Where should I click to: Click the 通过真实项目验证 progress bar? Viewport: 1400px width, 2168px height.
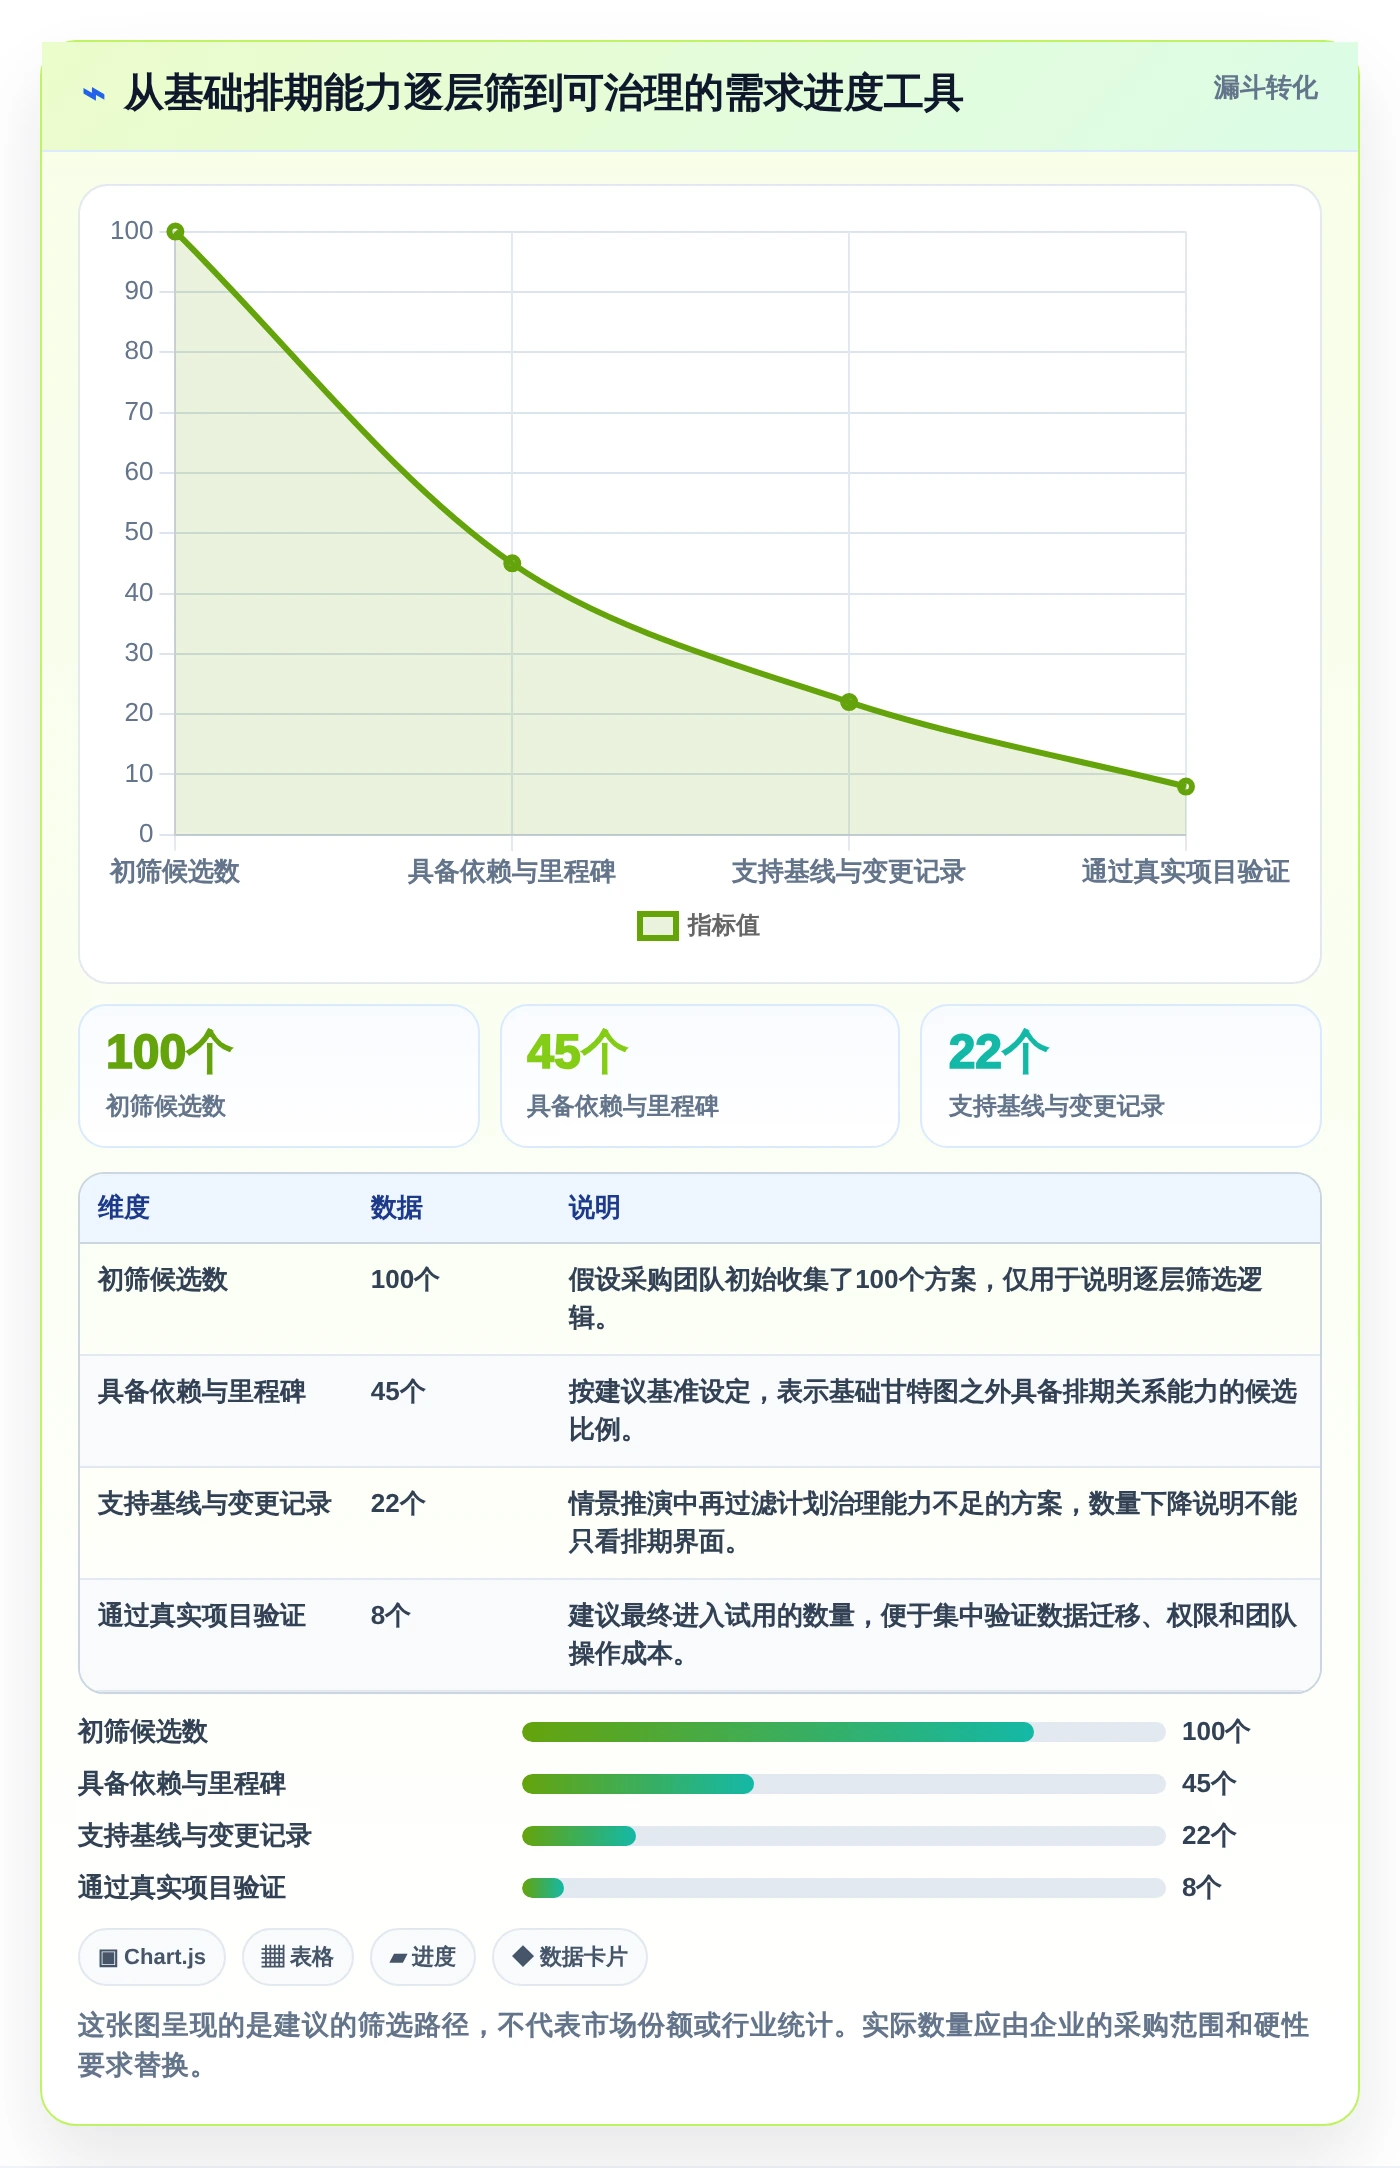(844, 1888)
